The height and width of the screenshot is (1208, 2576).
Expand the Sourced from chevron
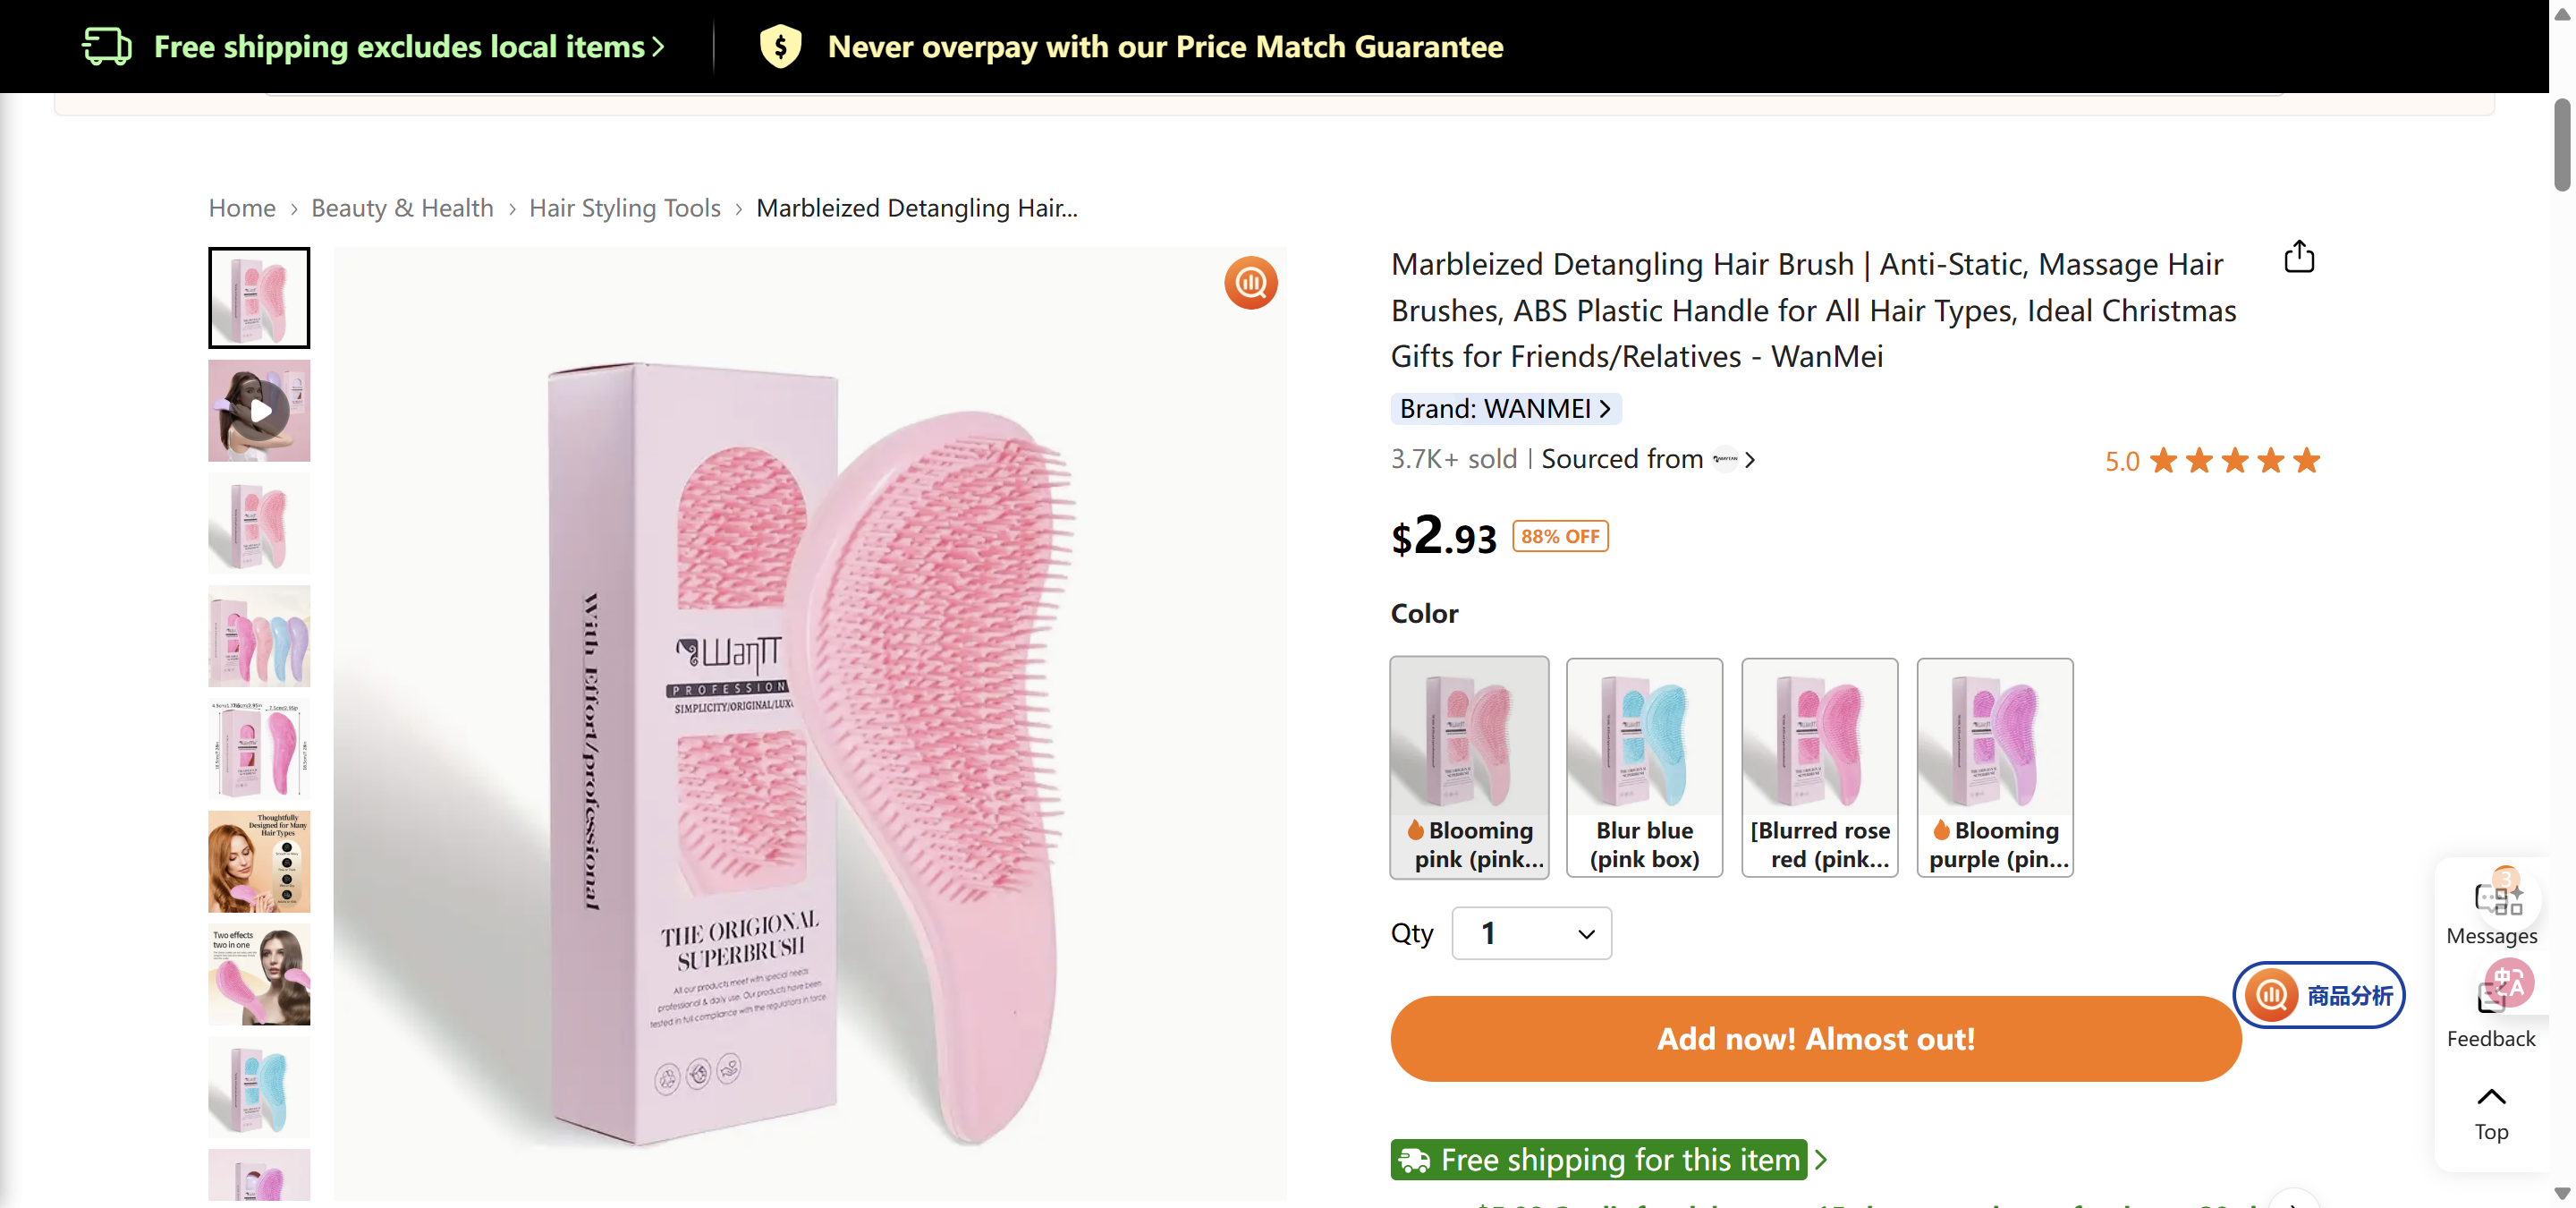1751,459
